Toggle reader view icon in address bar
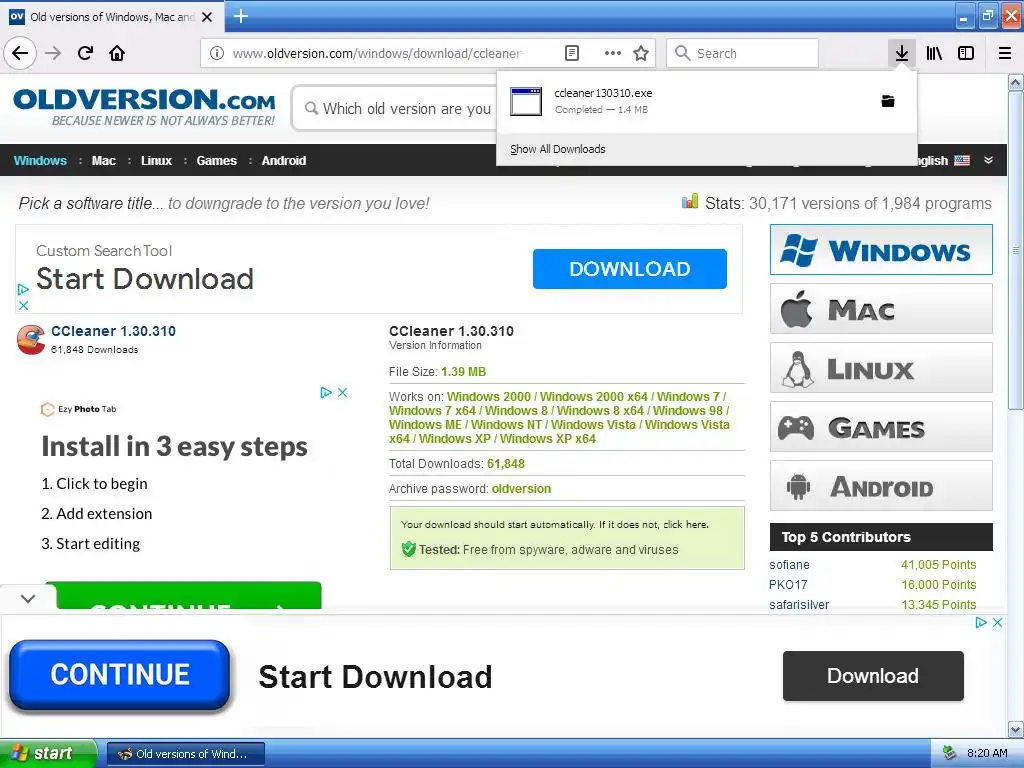This screenshot has width=1024, height=768. 571,53
